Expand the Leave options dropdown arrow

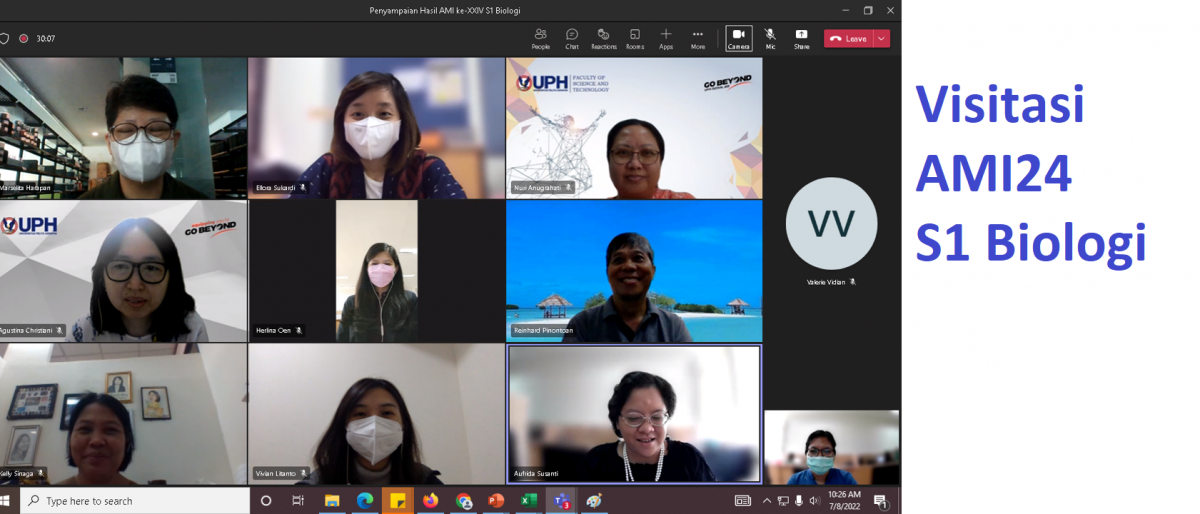[x=881, y=38]
